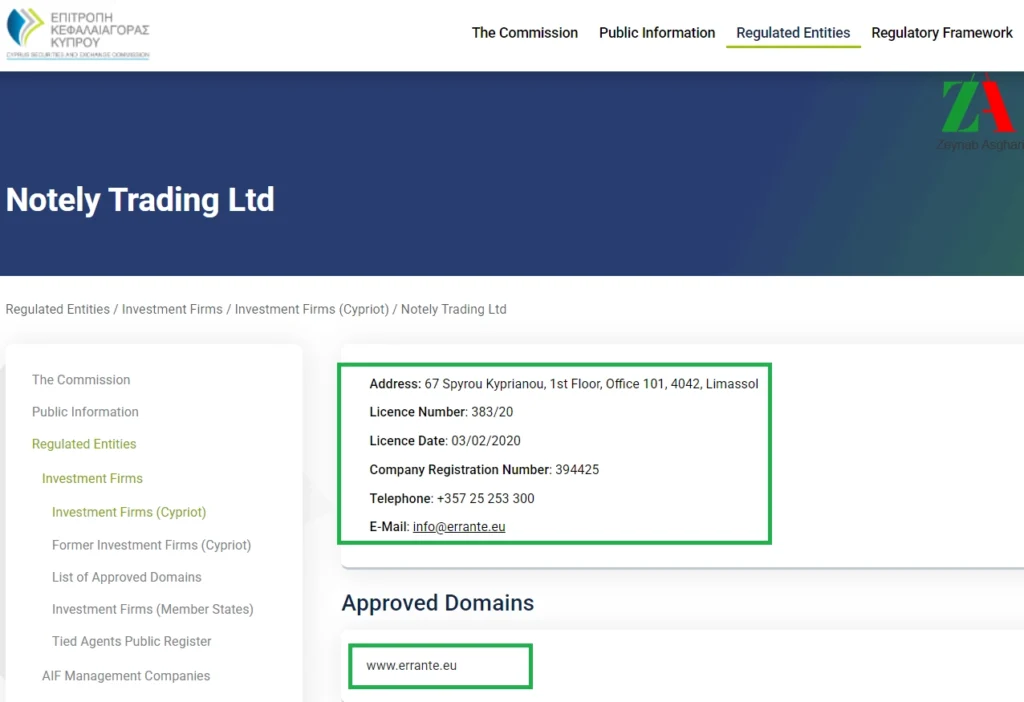Screen dimensions: 1024x702
Task: Click Investment Firms (Cypriot) in the breadcrumb
Action: [311, 309]
